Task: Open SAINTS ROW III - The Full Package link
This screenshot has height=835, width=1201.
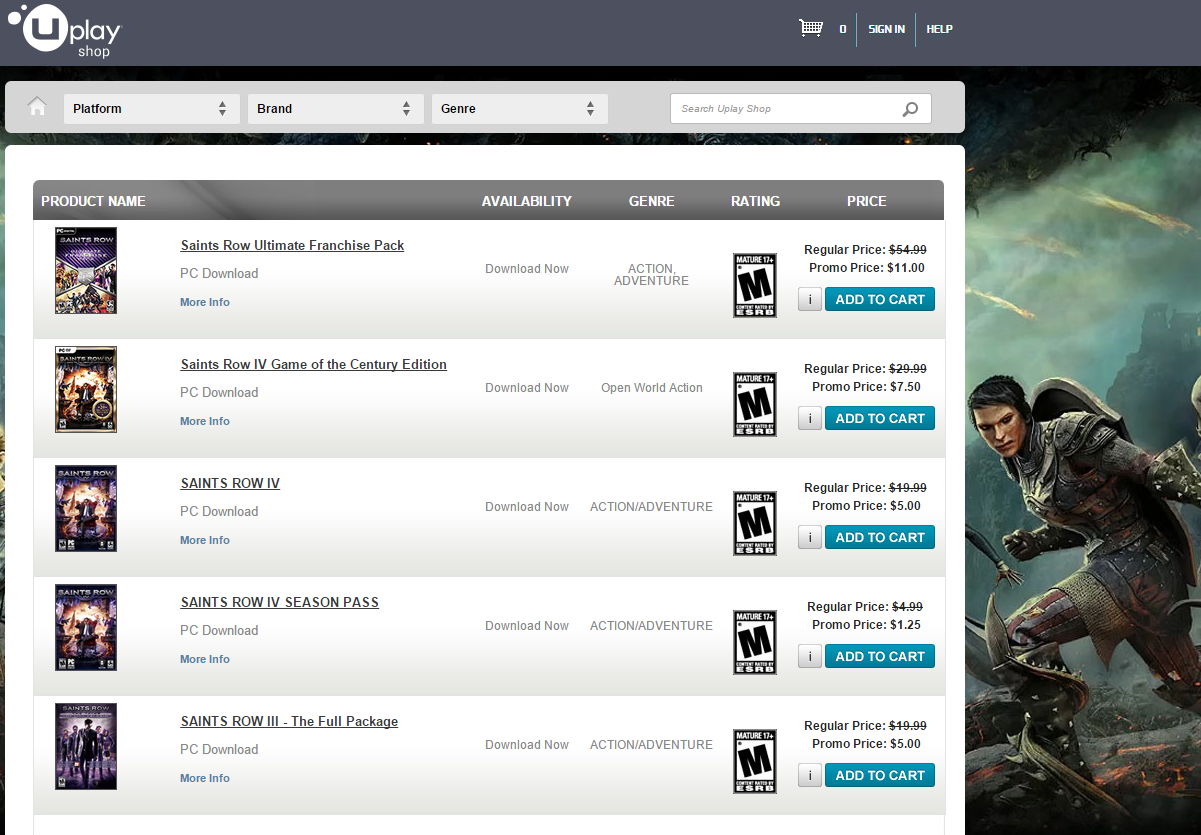Action: click(289, 722)
